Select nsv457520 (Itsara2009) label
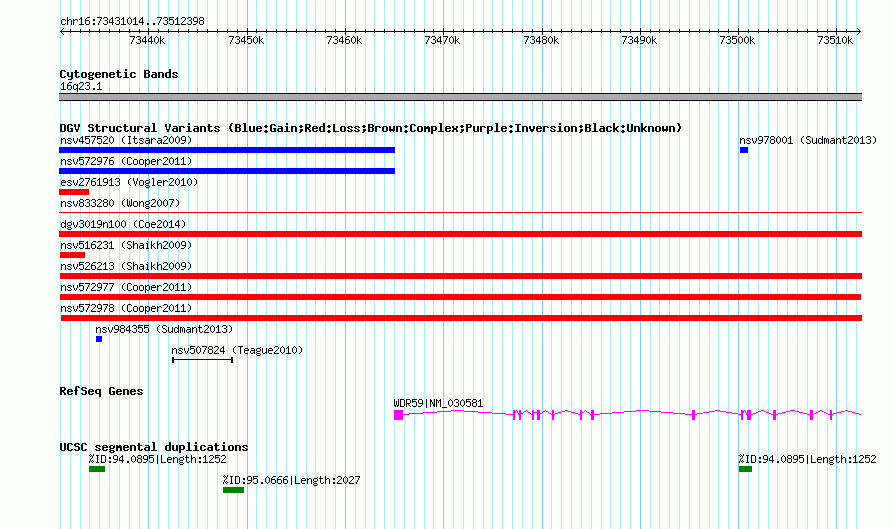This screenshot has width=890, height=529. tap(126, 140)
